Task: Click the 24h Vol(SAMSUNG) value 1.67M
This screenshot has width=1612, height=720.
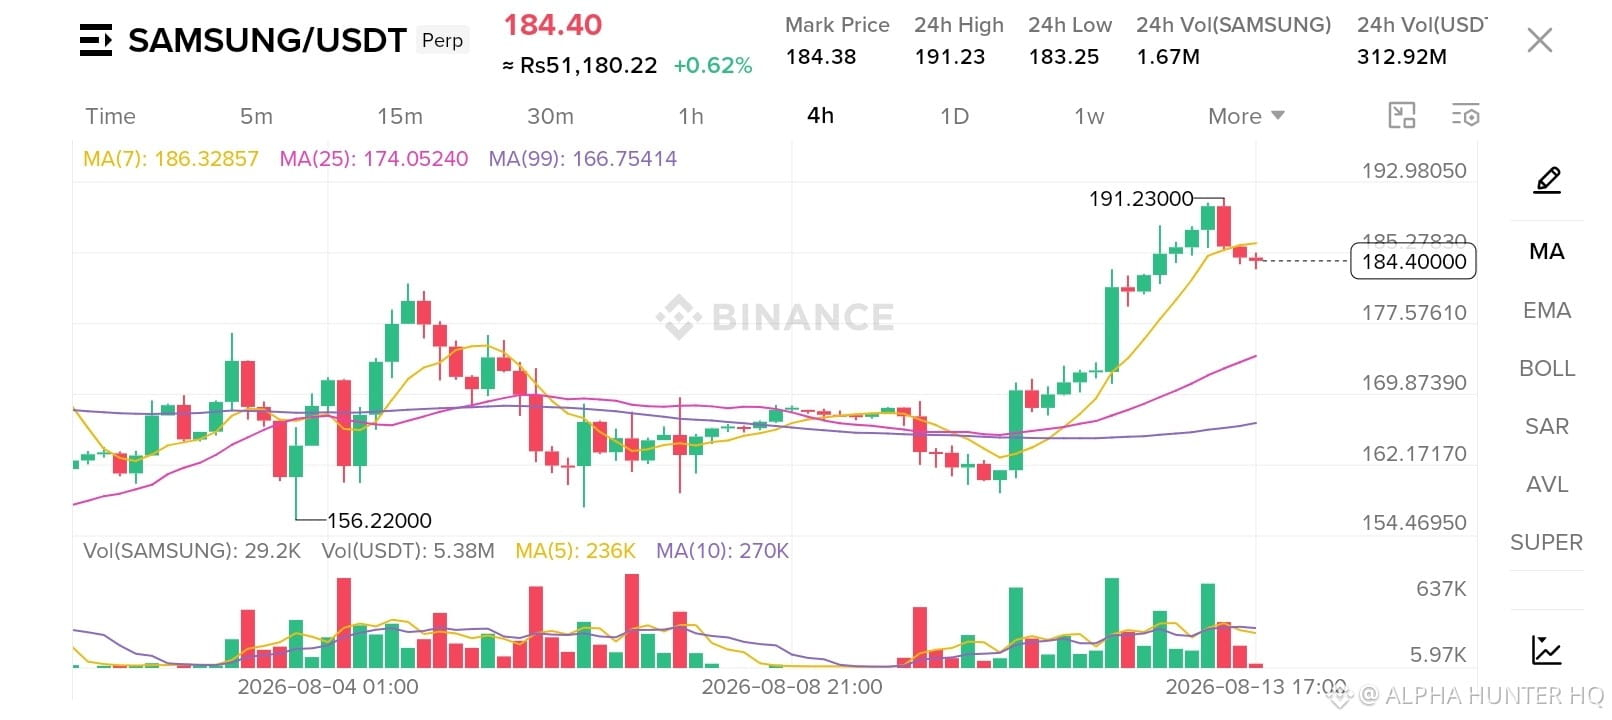Action: tap(1168, 57)
